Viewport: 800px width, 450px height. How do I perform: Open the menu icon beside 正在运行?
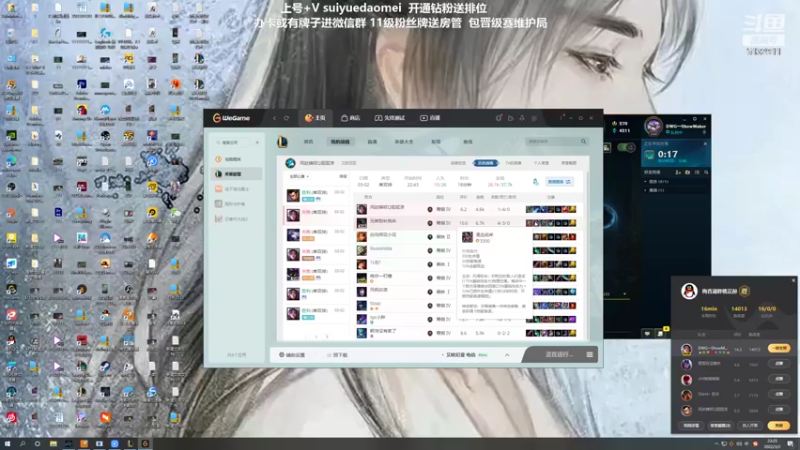tap(590, 355)
